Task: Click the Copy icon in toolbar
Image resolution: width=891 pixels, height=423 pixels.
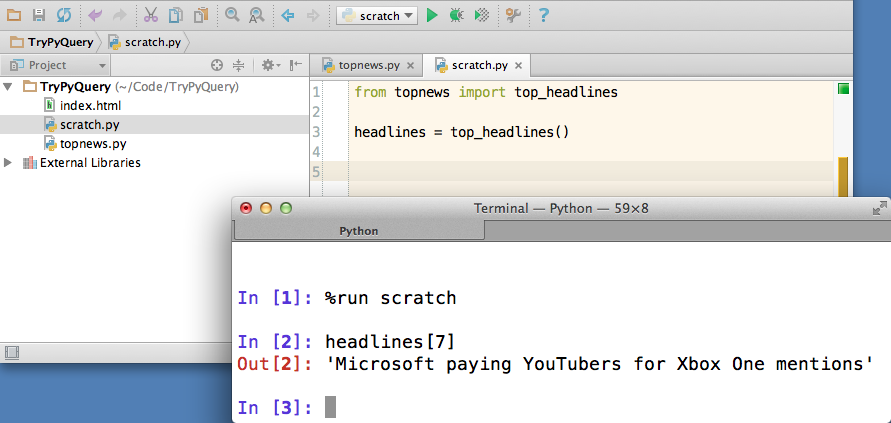Action: (176, 15)
